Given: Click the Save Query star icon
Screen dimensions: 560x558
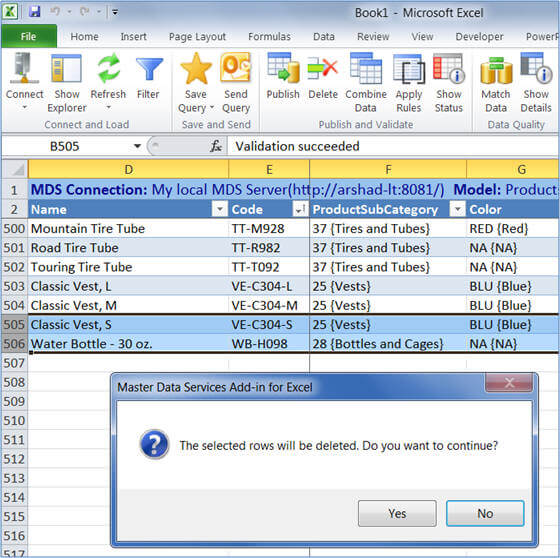Looking at the screenshot, I should click(196, 69).
